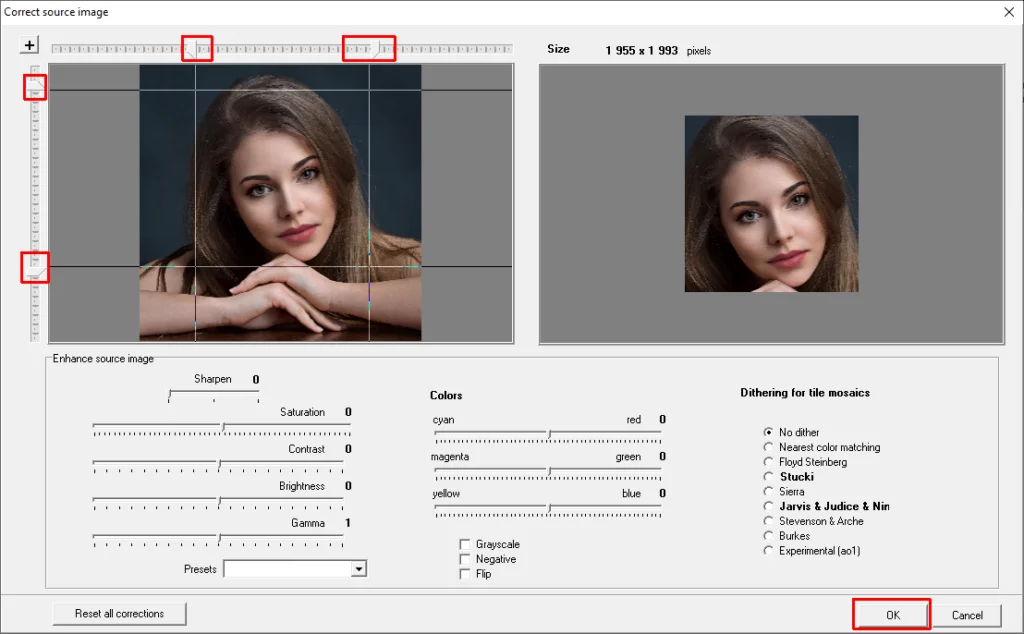The height and width of the screenshot is (634, 1024).
Task: Open the Presets dropdown
Action: 359,569
